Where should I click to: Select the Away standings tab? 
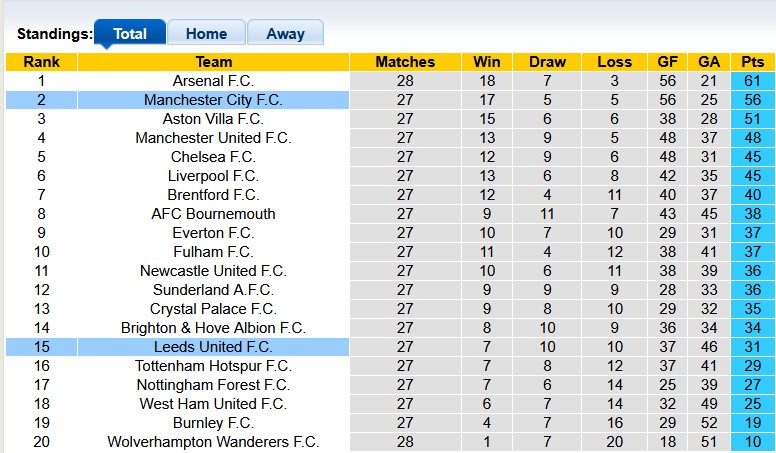pos(285,34)
